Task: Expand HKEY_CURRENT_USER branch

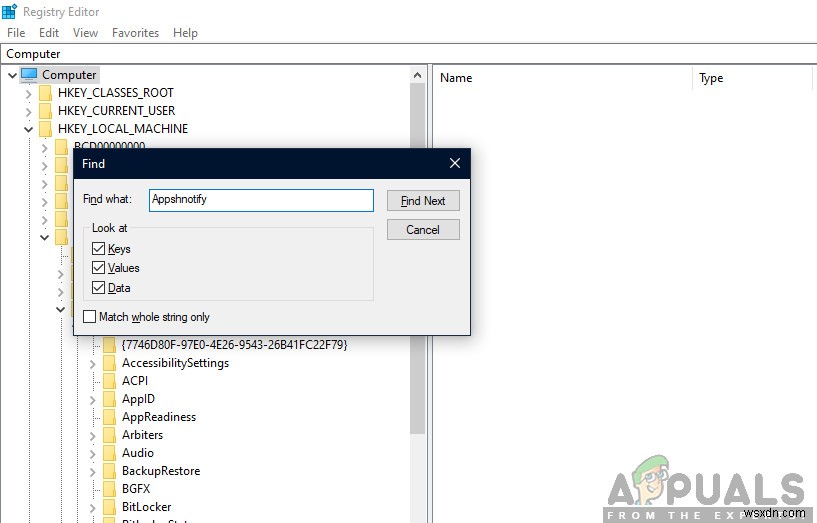Action: tap(29, 112)
